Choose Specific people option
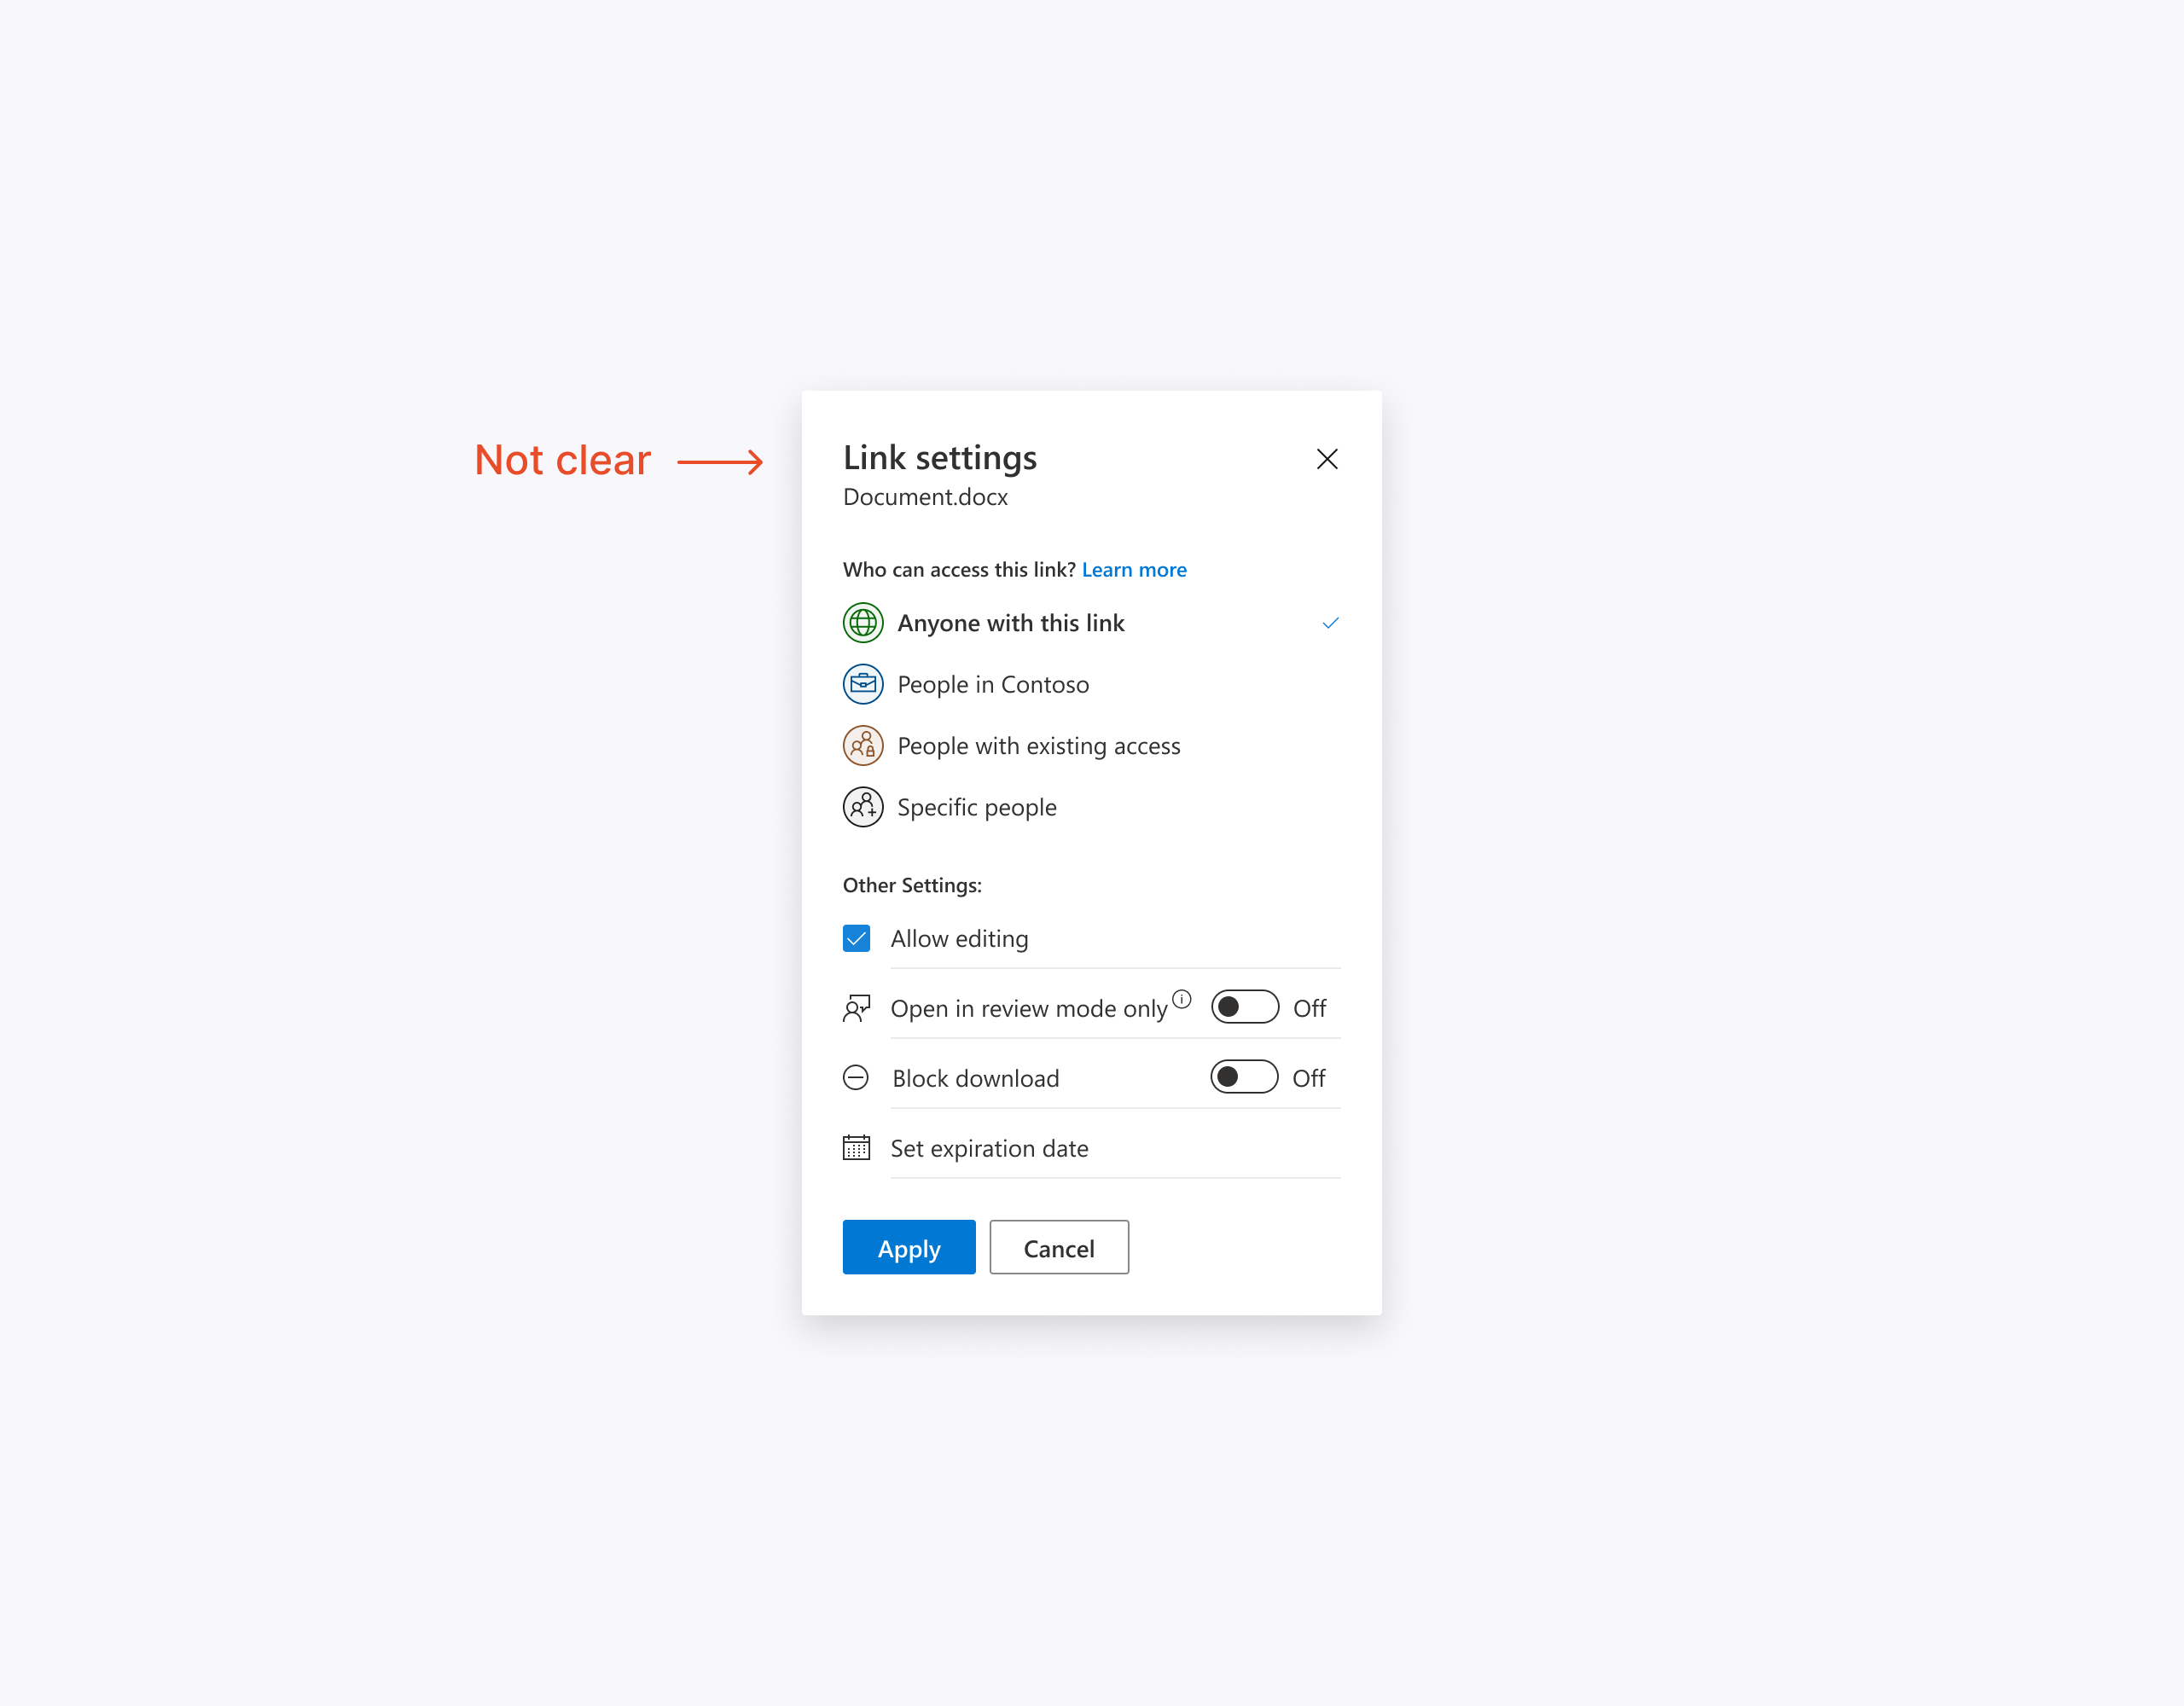Screen dimensions: 2184x1706 click(1091, 807)
